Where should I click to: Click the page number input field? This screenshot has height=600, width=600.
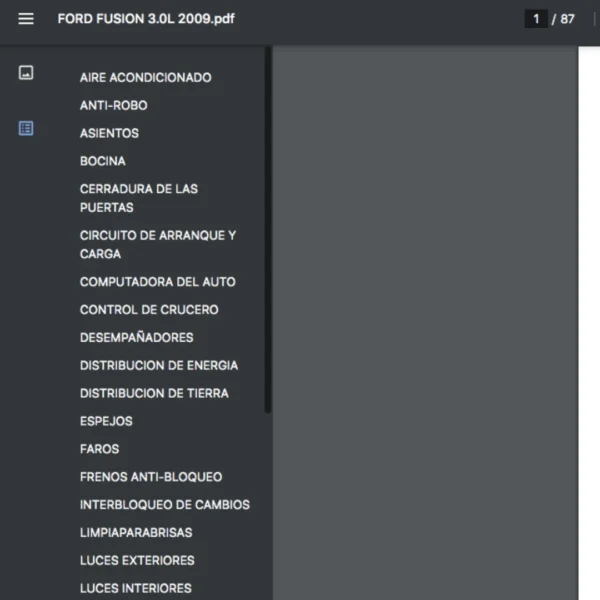[x=536, y=19]
